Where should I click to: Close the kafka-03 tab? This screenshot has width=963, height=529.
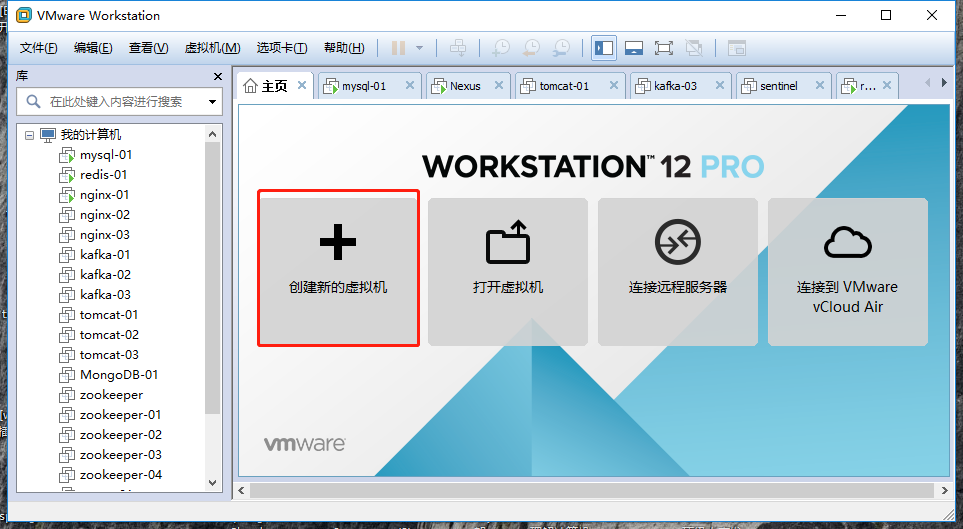(x=720, y=85)
